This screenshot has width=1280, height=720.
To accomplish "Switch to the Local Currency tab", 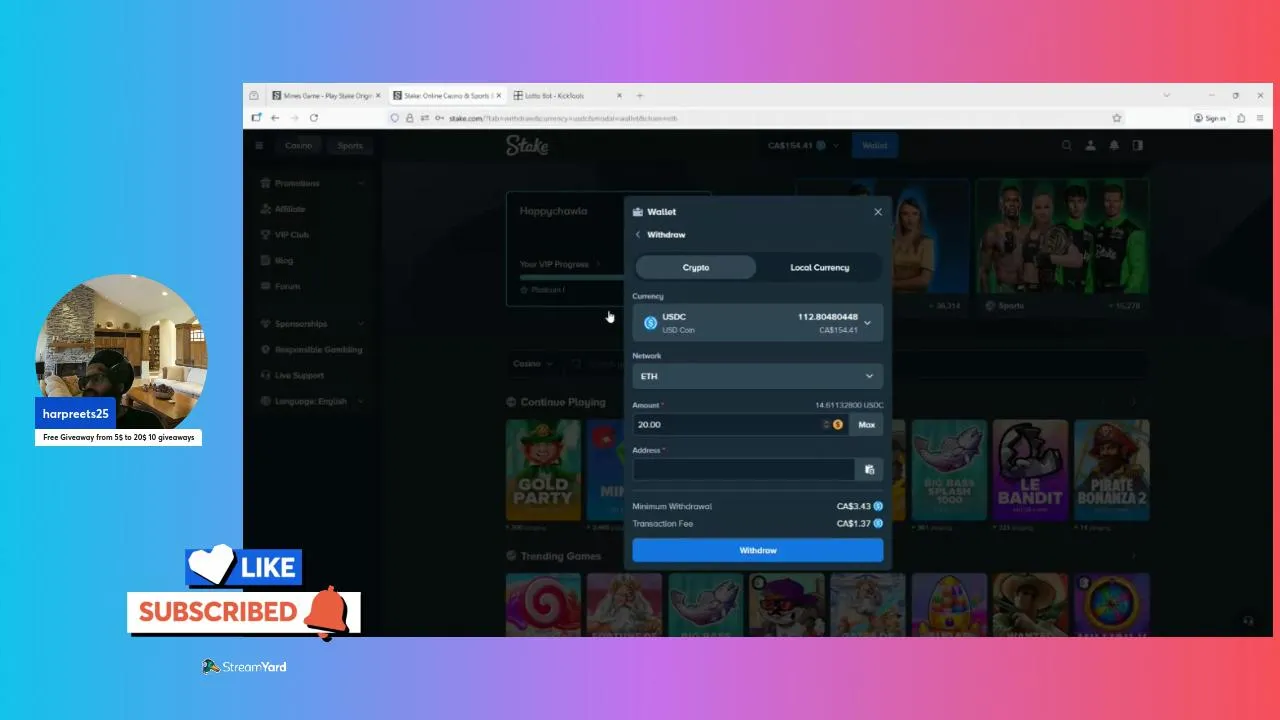I will (819, 267).
